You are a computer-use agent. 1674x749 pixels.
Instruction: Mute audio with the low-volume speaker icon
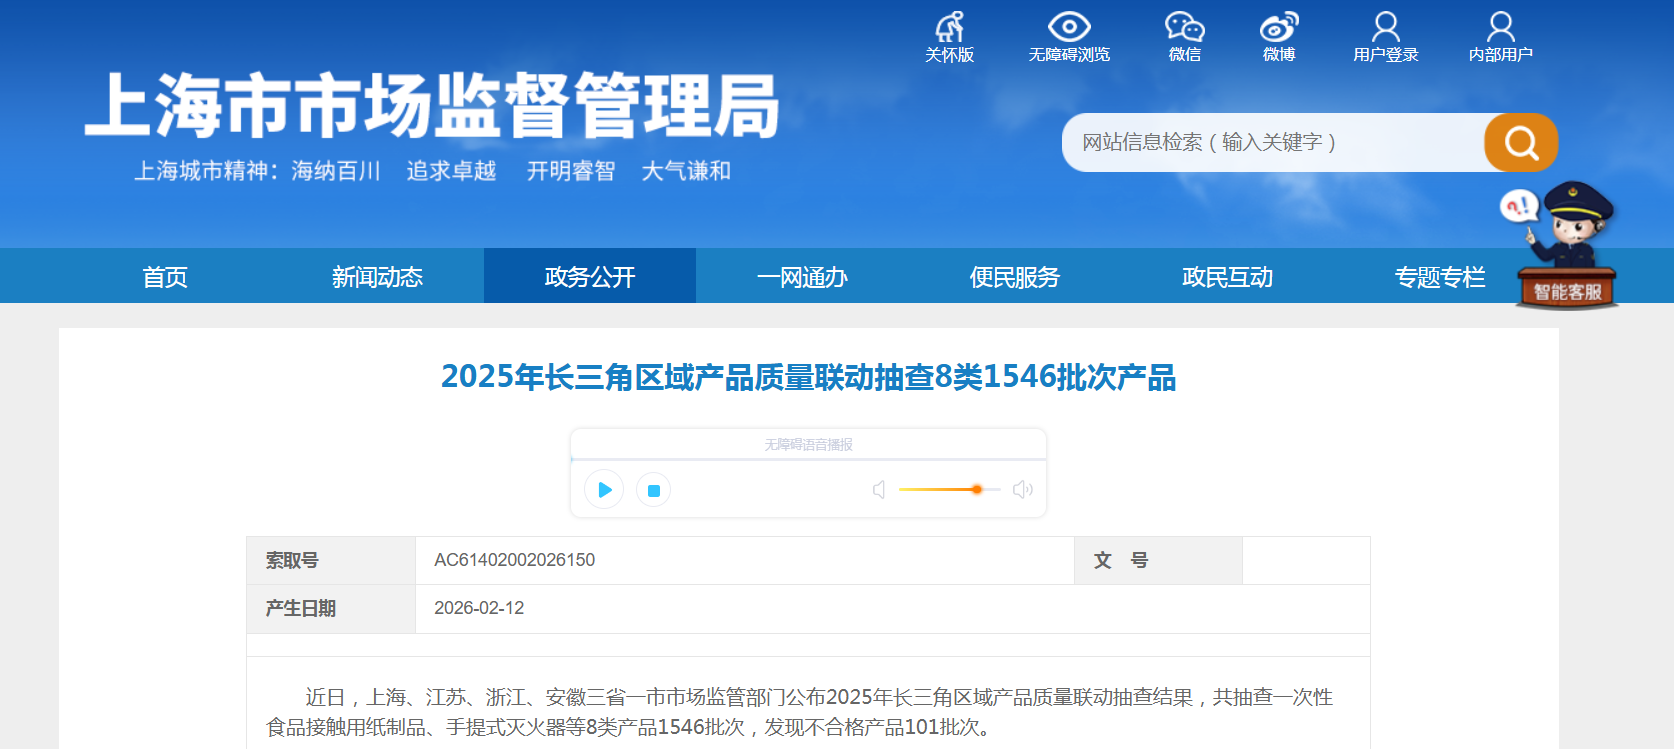tap(879, 490)
